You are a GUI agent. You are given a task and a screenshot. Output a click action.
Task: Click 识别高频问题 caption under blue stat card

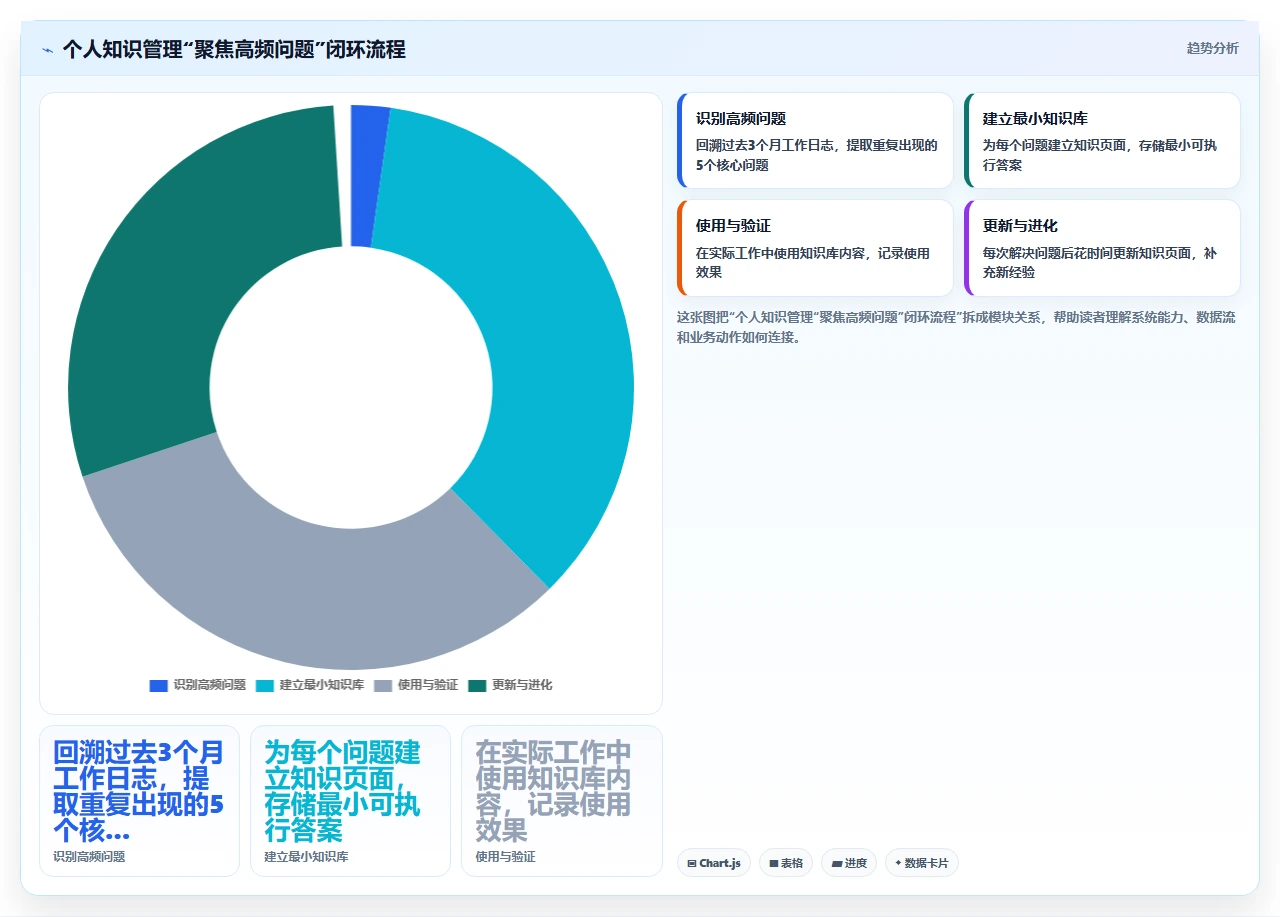pos(89,857)
